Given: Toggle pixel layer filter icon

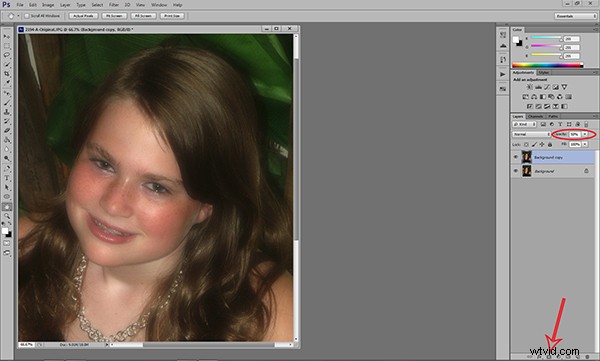Looking at the screenshot, I should click(x=543, y=124).
